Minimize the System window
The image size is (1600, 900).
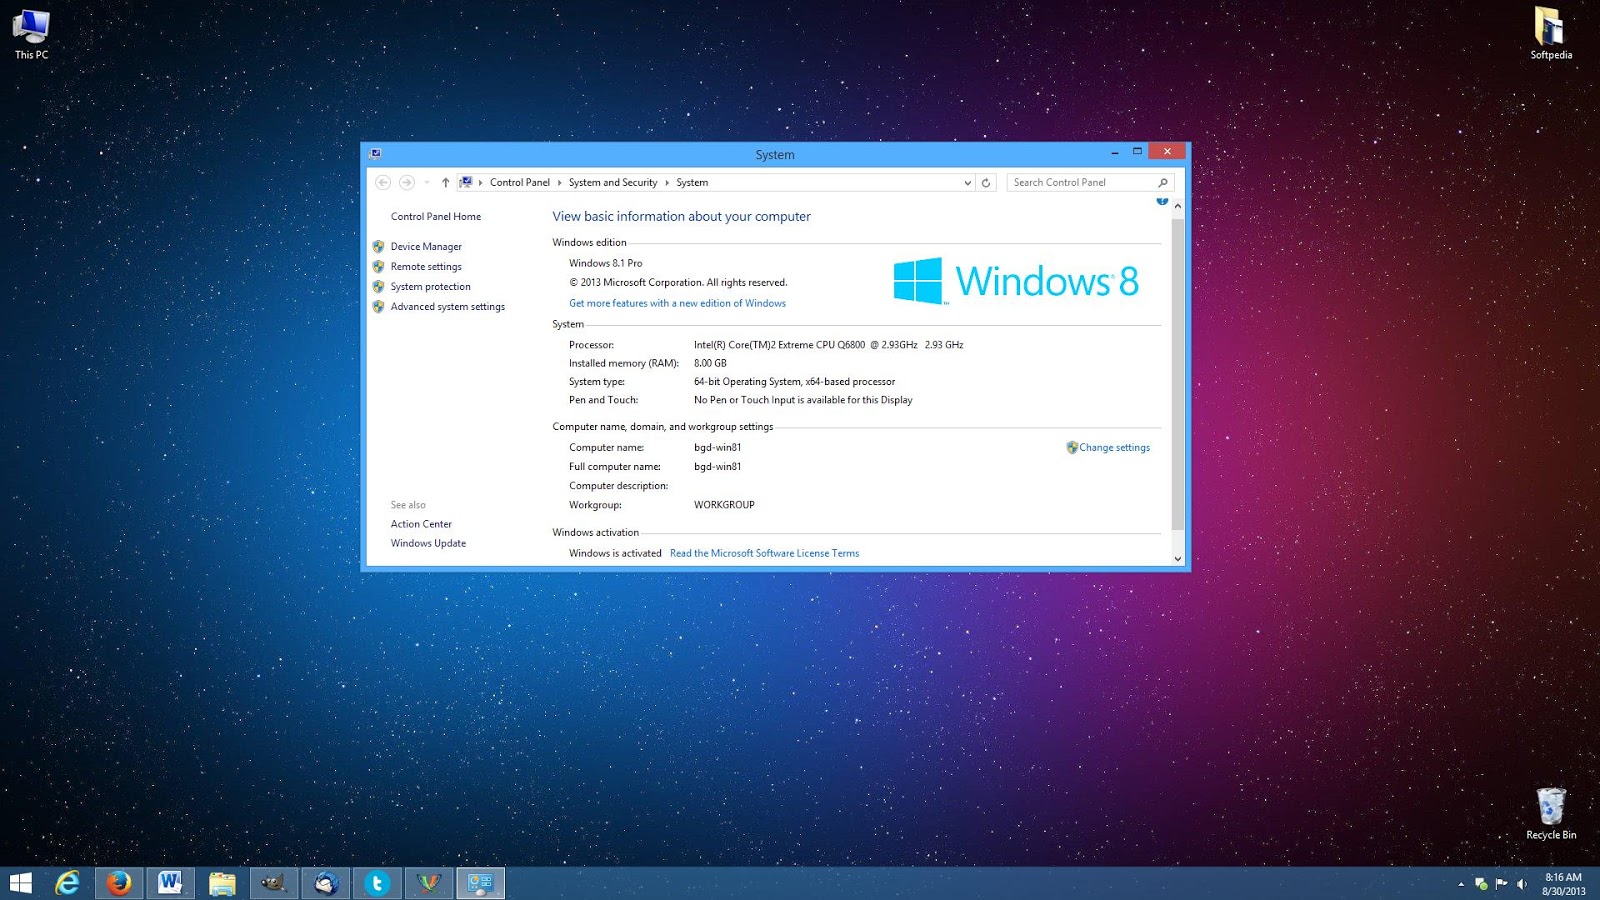click(x=1115, y=152)
